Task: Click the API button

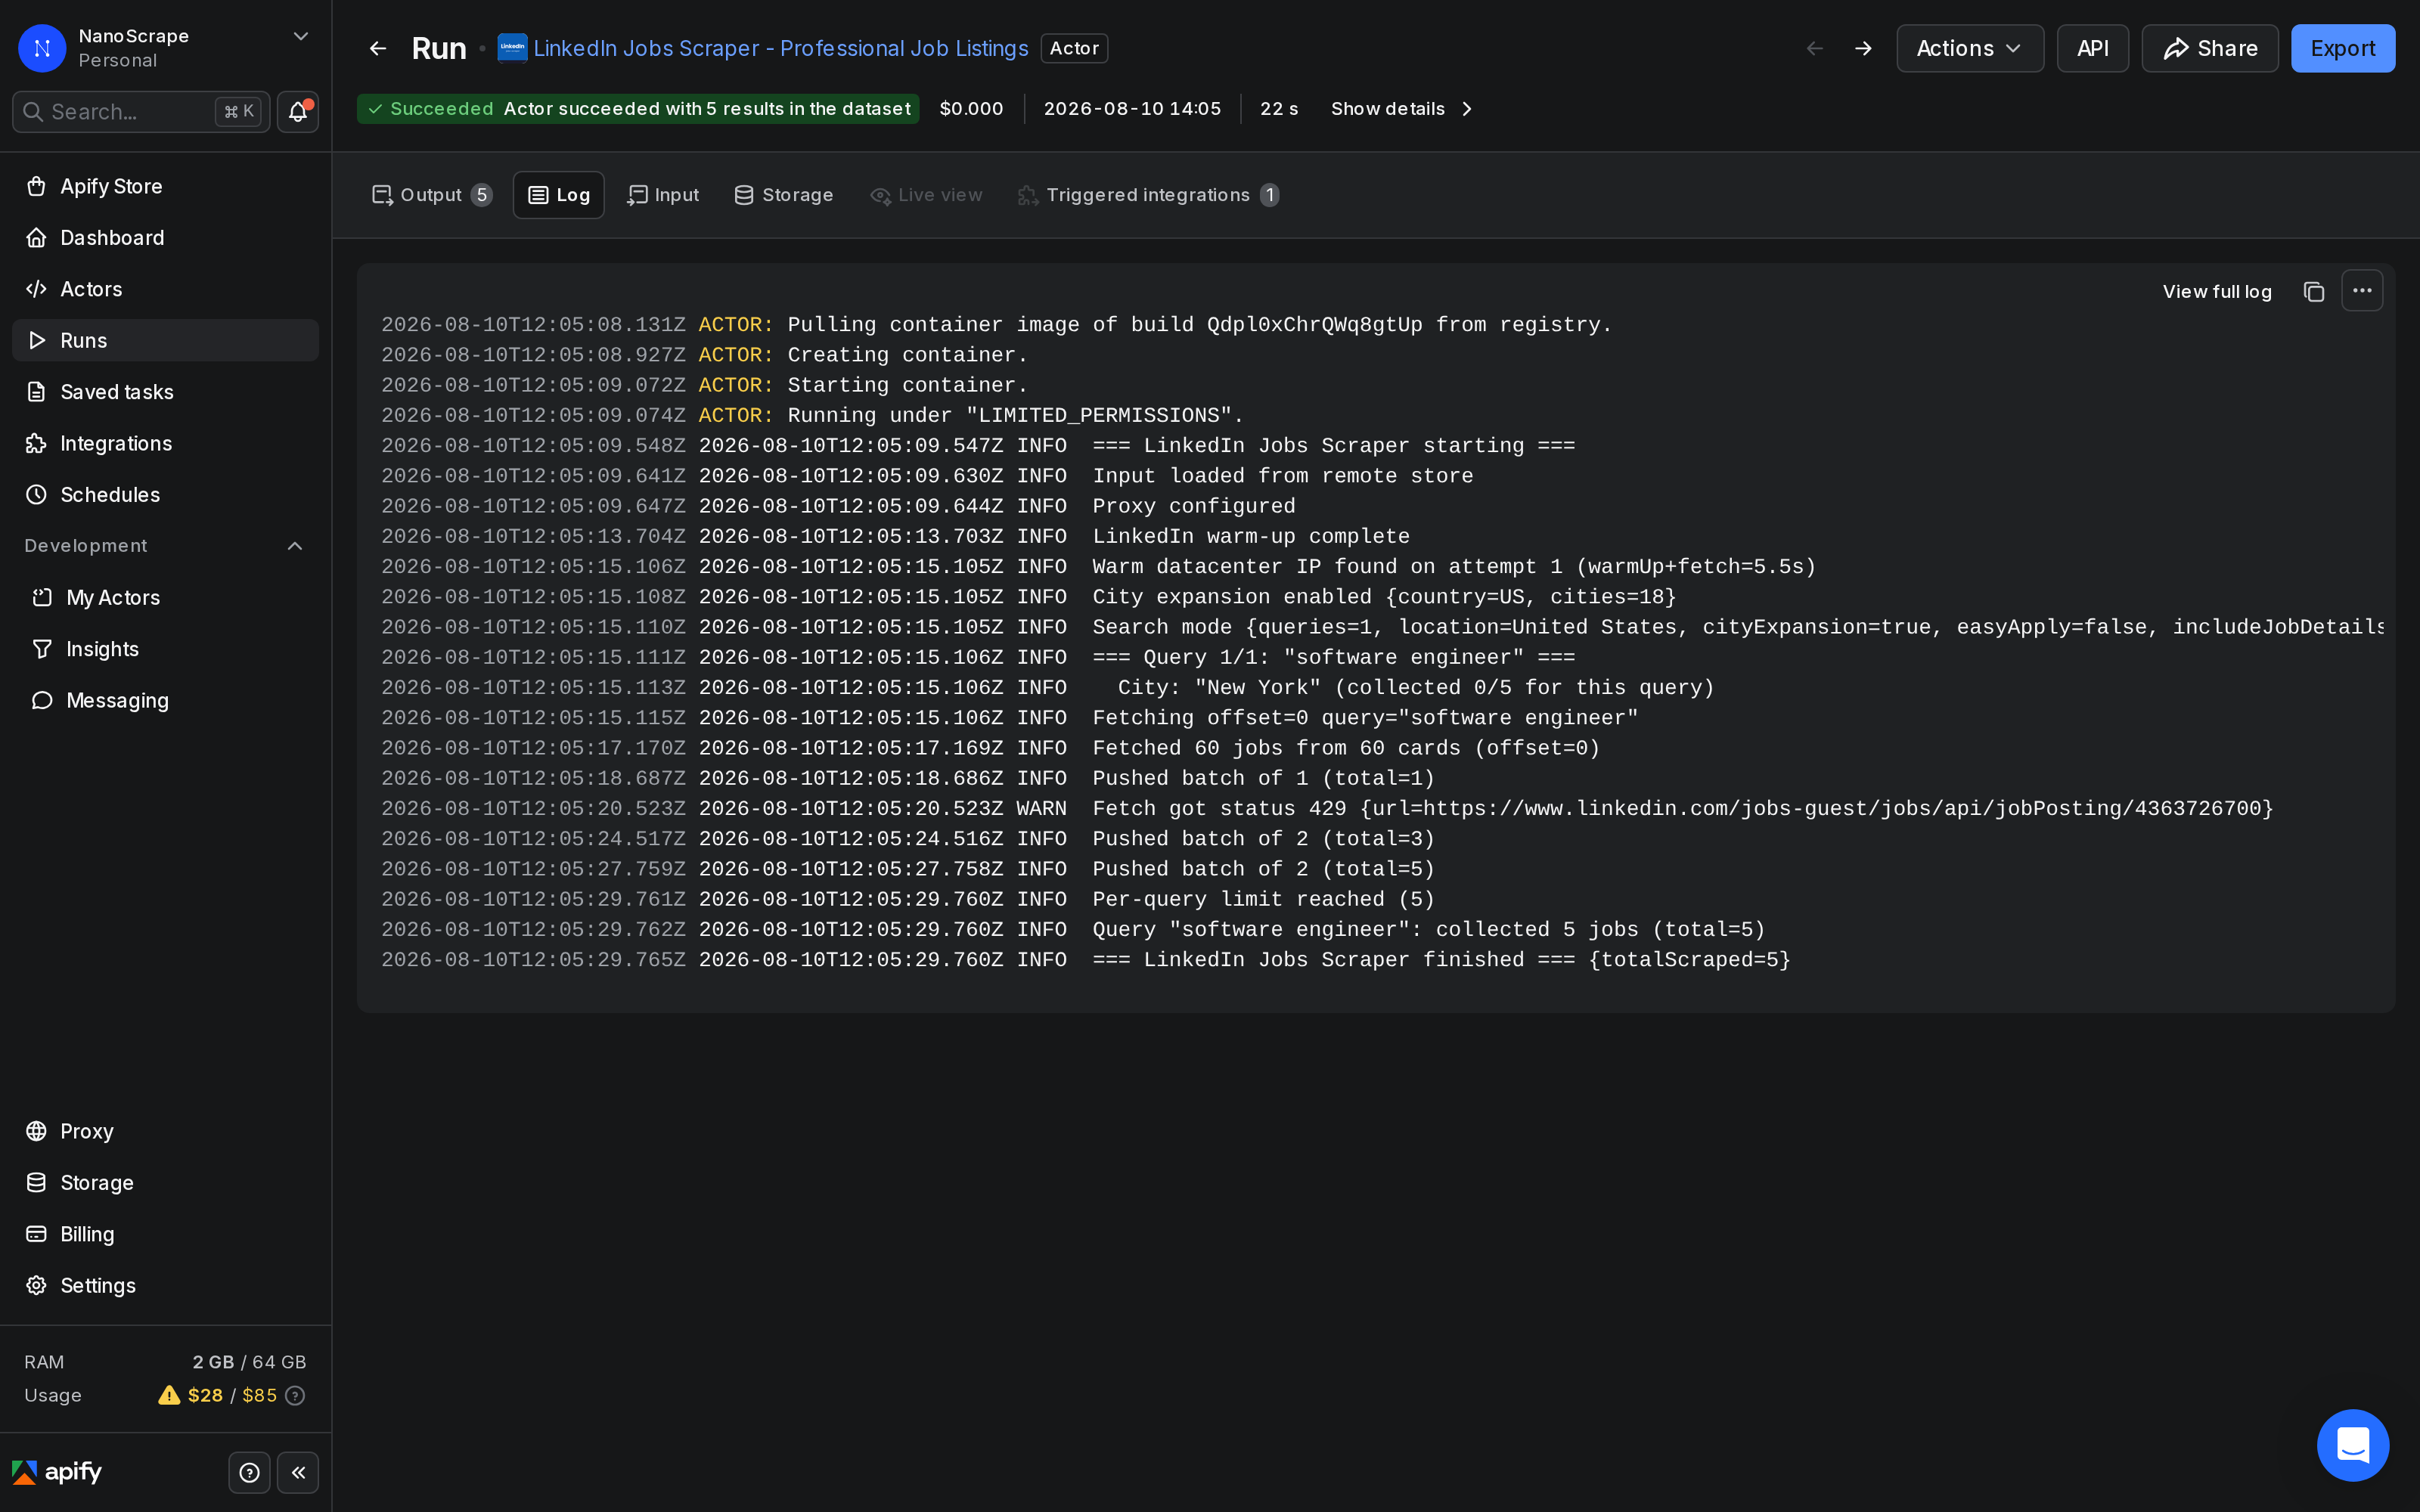Action: [2092, 48]
